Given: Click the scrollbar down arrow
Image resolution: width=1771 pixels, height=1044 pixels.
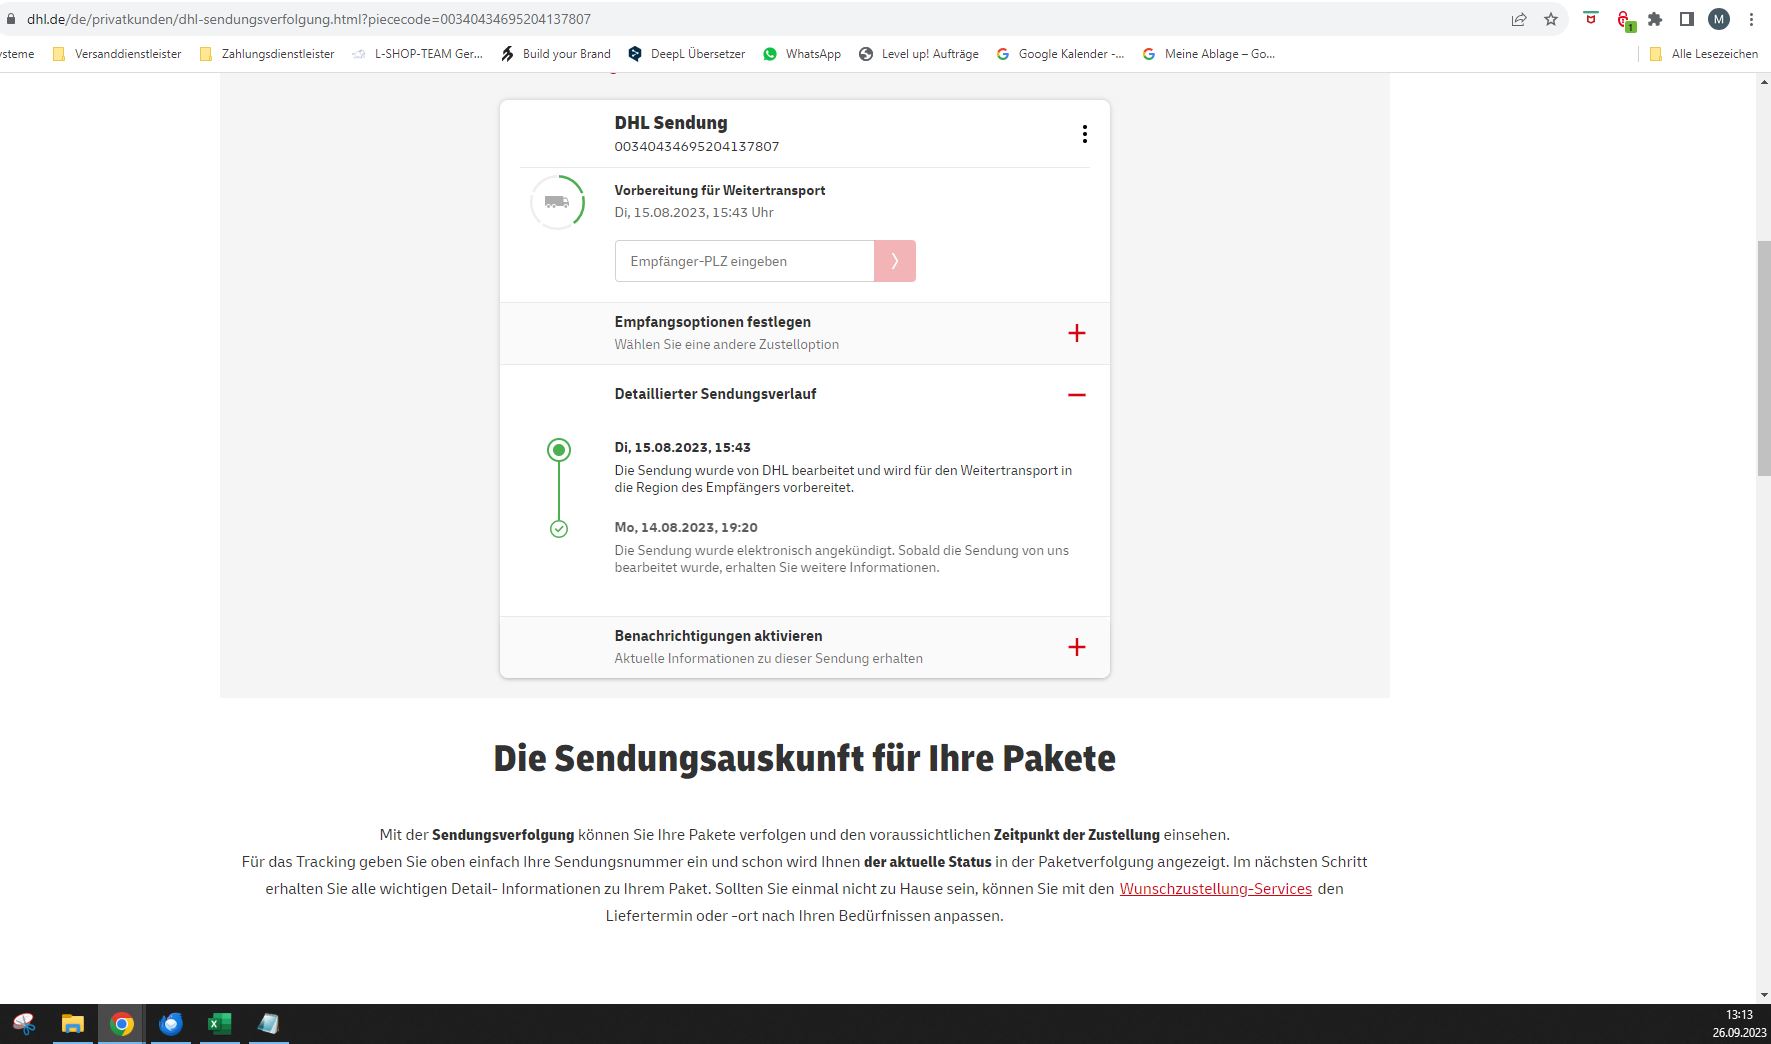Looking at the screenshot, I should click(x=1764, y=995).
